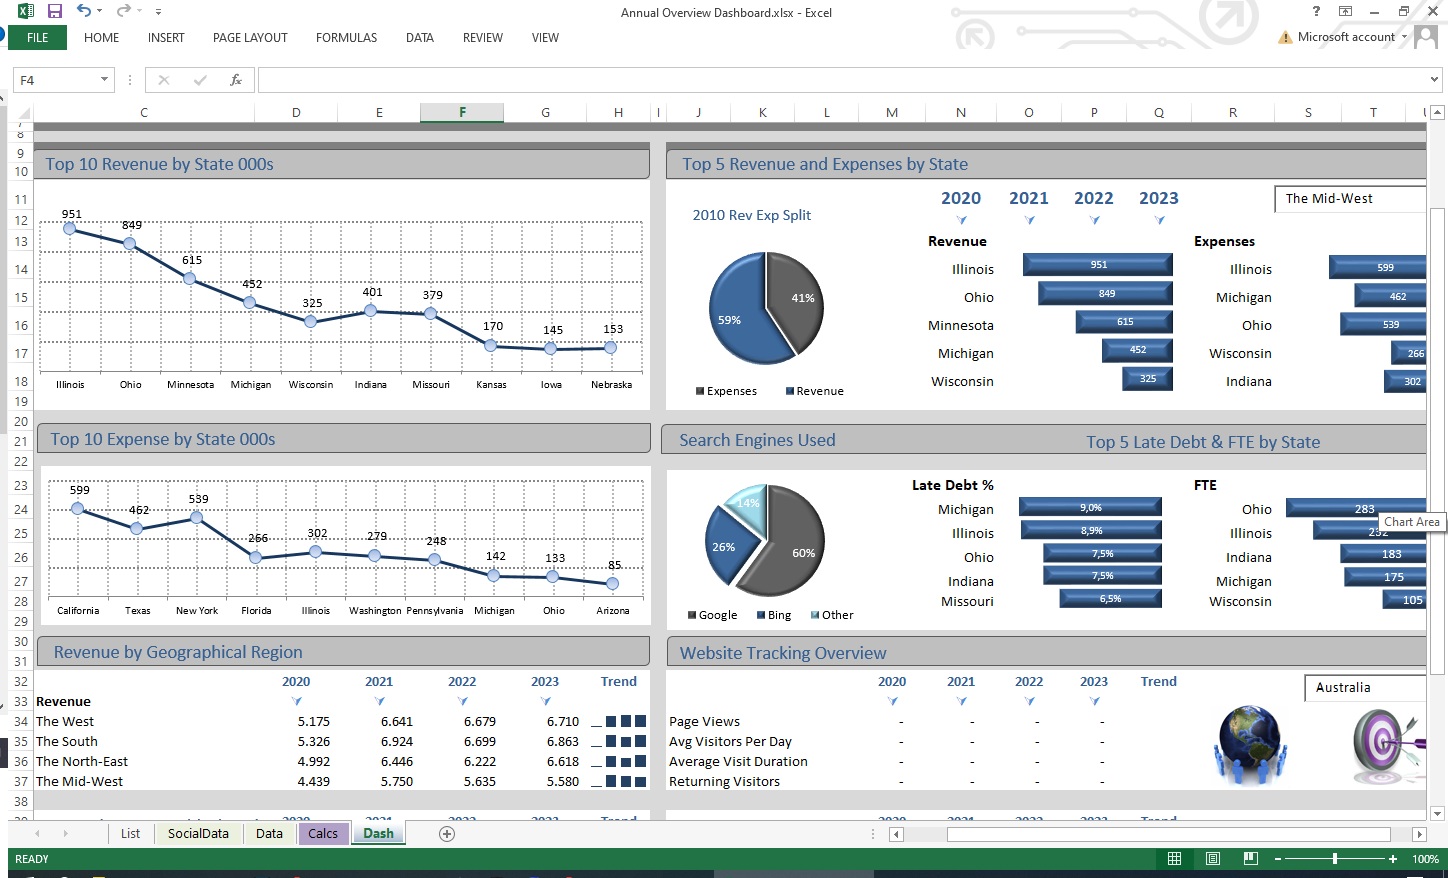The height and width of the screenshot is (878, 1448).
Task: Open Excel Help question mark icon
Action: click(x=1316, y=11)
